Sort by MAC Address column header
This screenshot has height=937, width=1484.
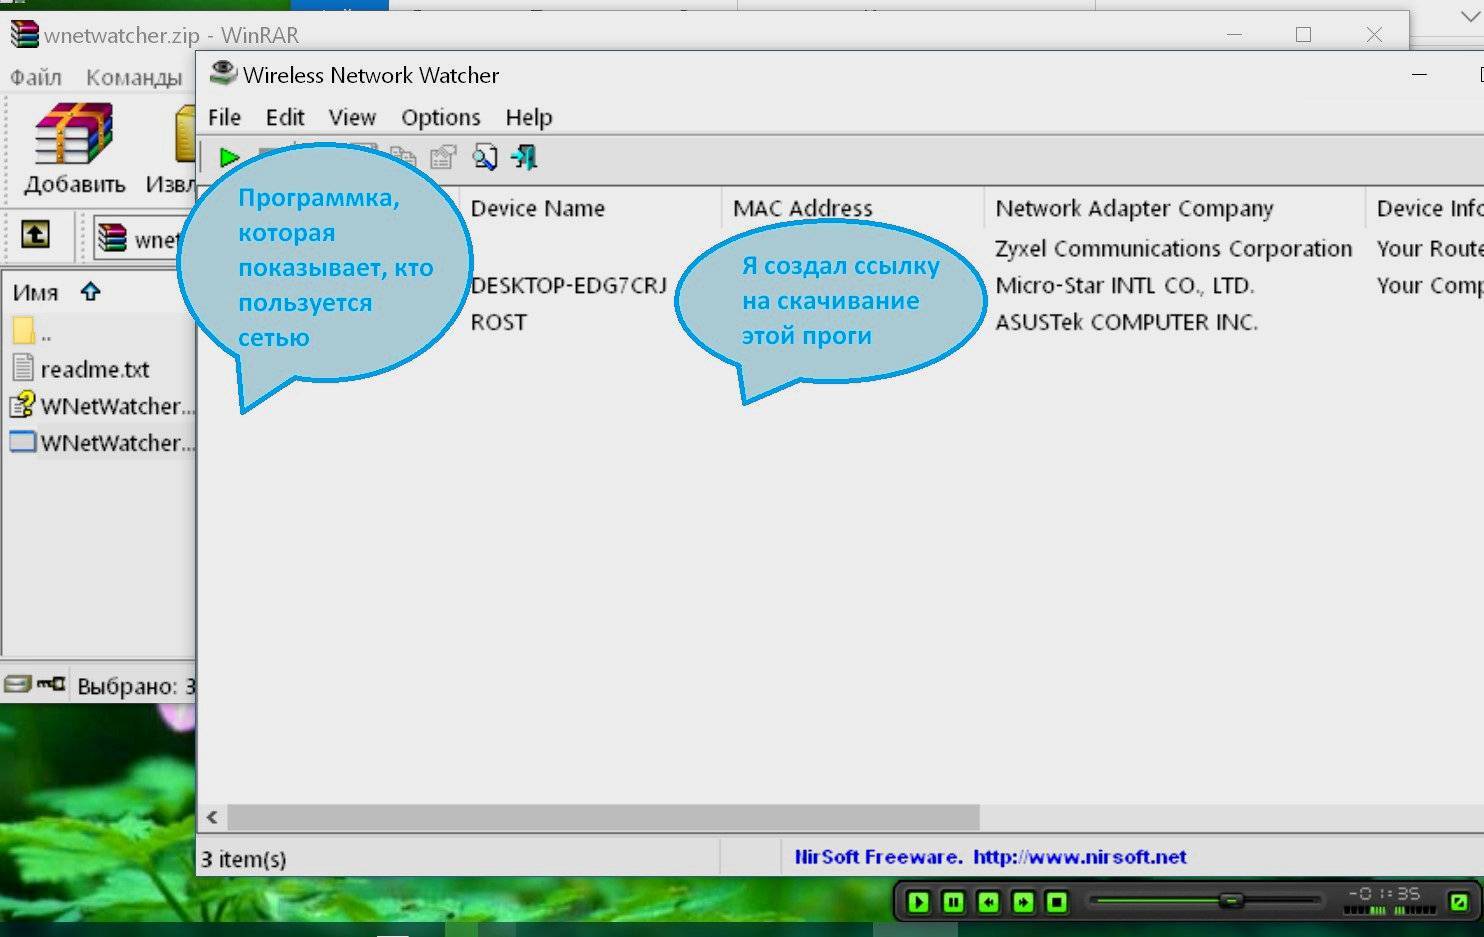point(852,208)
